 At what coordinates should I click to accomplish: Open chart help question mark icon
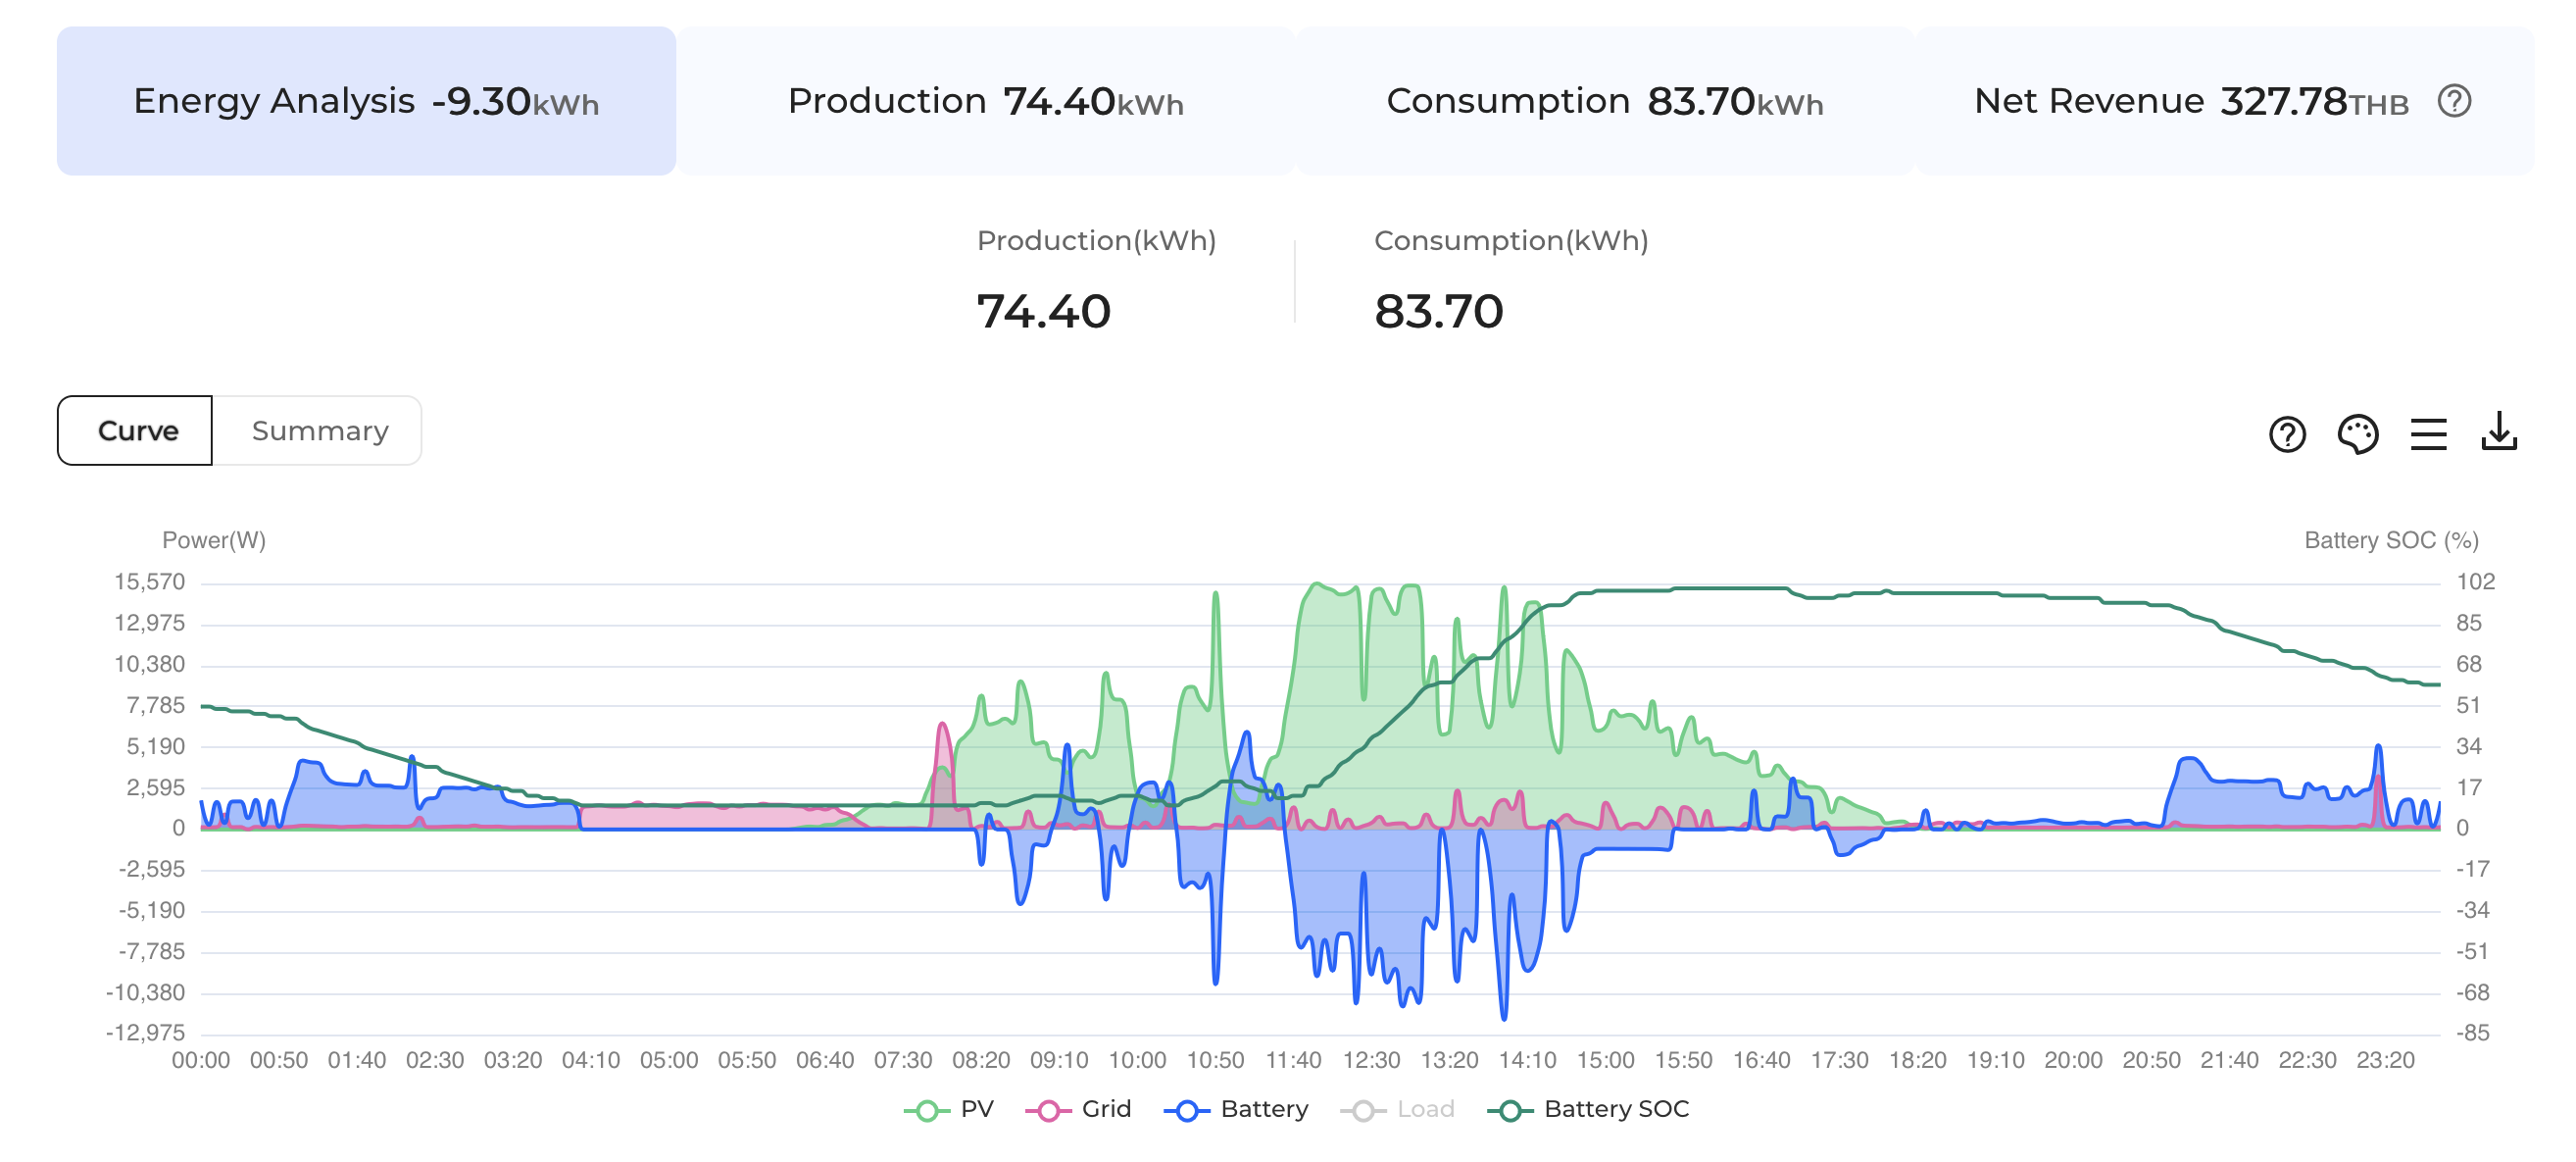pyautogui.click(x=2286, y=434)
